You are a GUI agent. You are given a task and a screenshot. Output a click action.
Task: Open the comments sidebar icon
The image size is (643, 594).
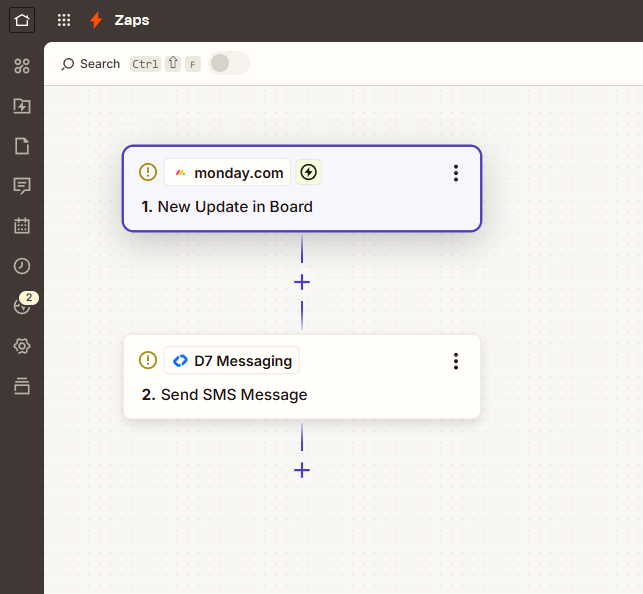pos(22,186)
